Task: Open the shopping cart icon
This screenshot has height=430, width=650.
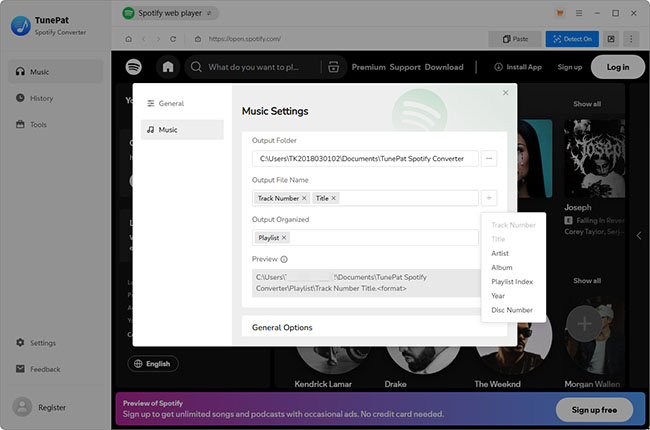Action: 560,13
